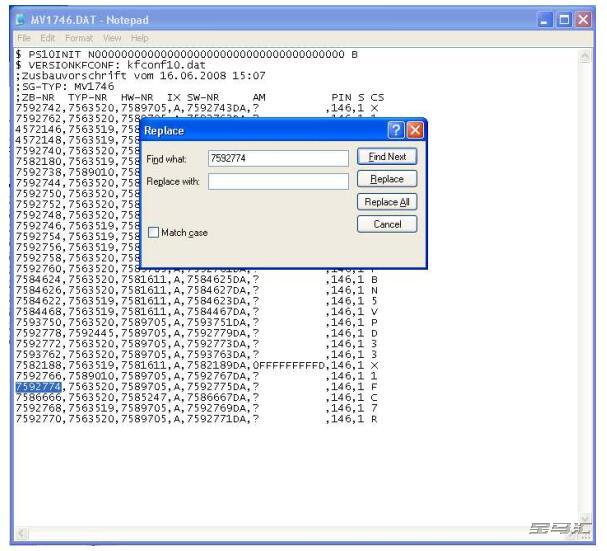The image size is (607, 551).
Task: Click highlighted text 7592774 in document
Action: 38,387
